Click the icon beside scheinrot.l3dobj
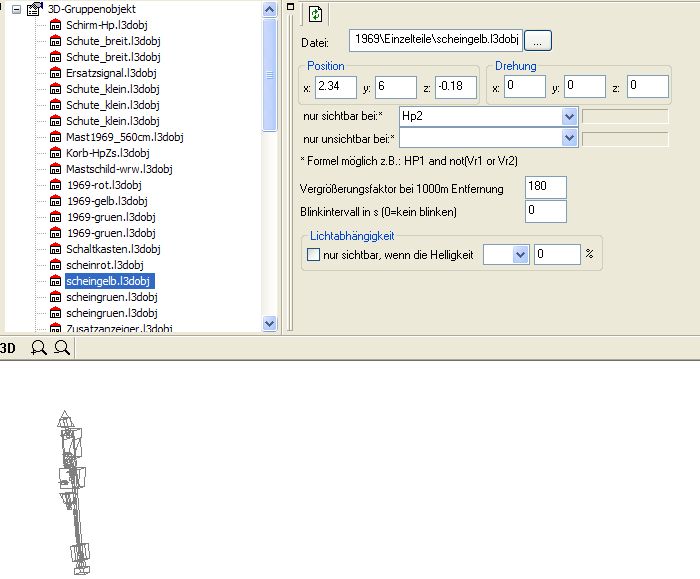The height and width of the screenshot is (579, 700). click(x=55, y=265)
